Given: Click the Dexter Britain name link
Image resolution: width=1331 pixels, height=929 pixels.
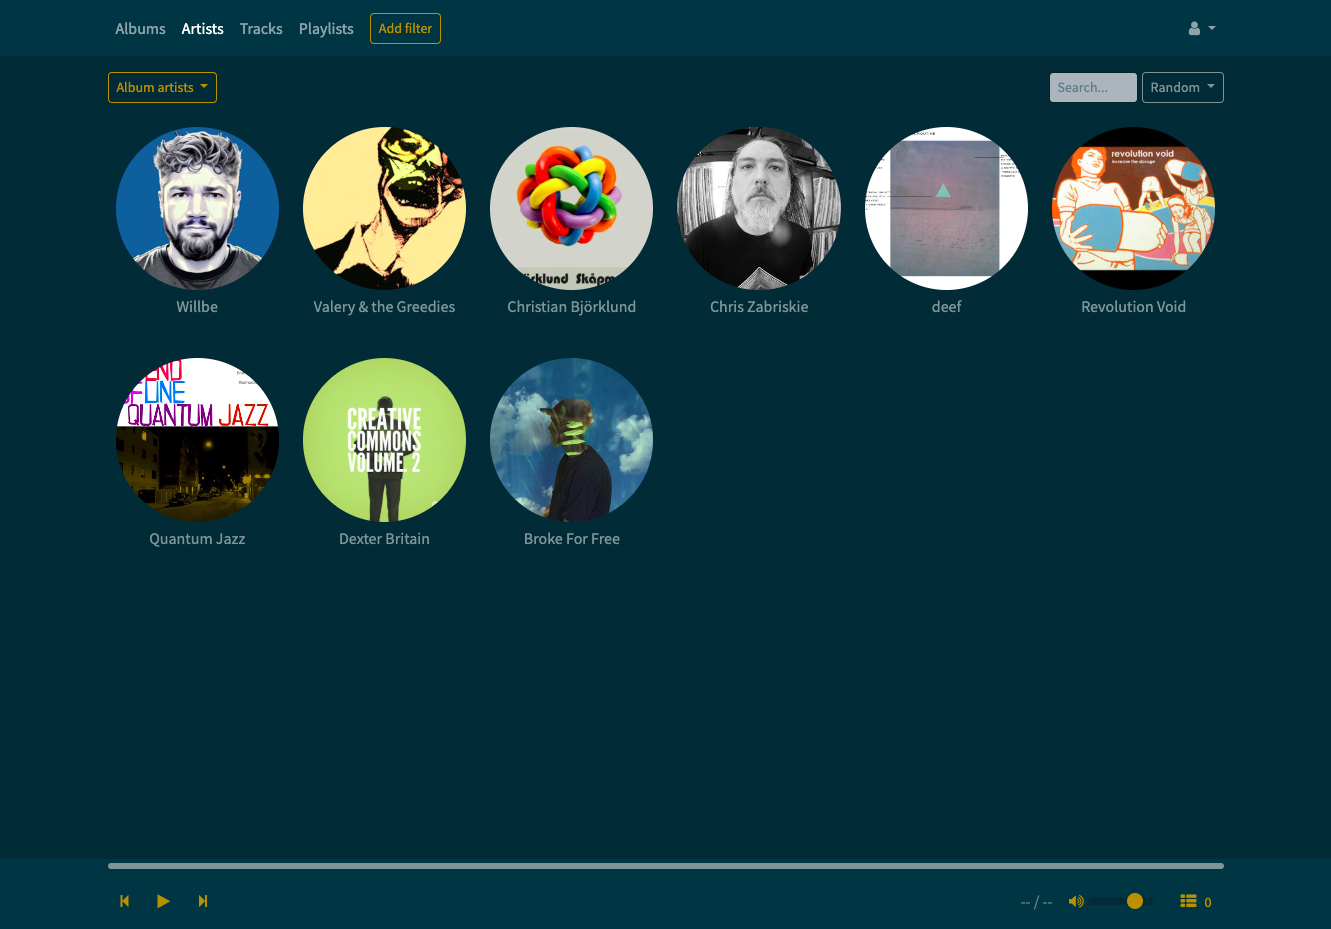Looking at the screenshot, I should tap(384, 539).
